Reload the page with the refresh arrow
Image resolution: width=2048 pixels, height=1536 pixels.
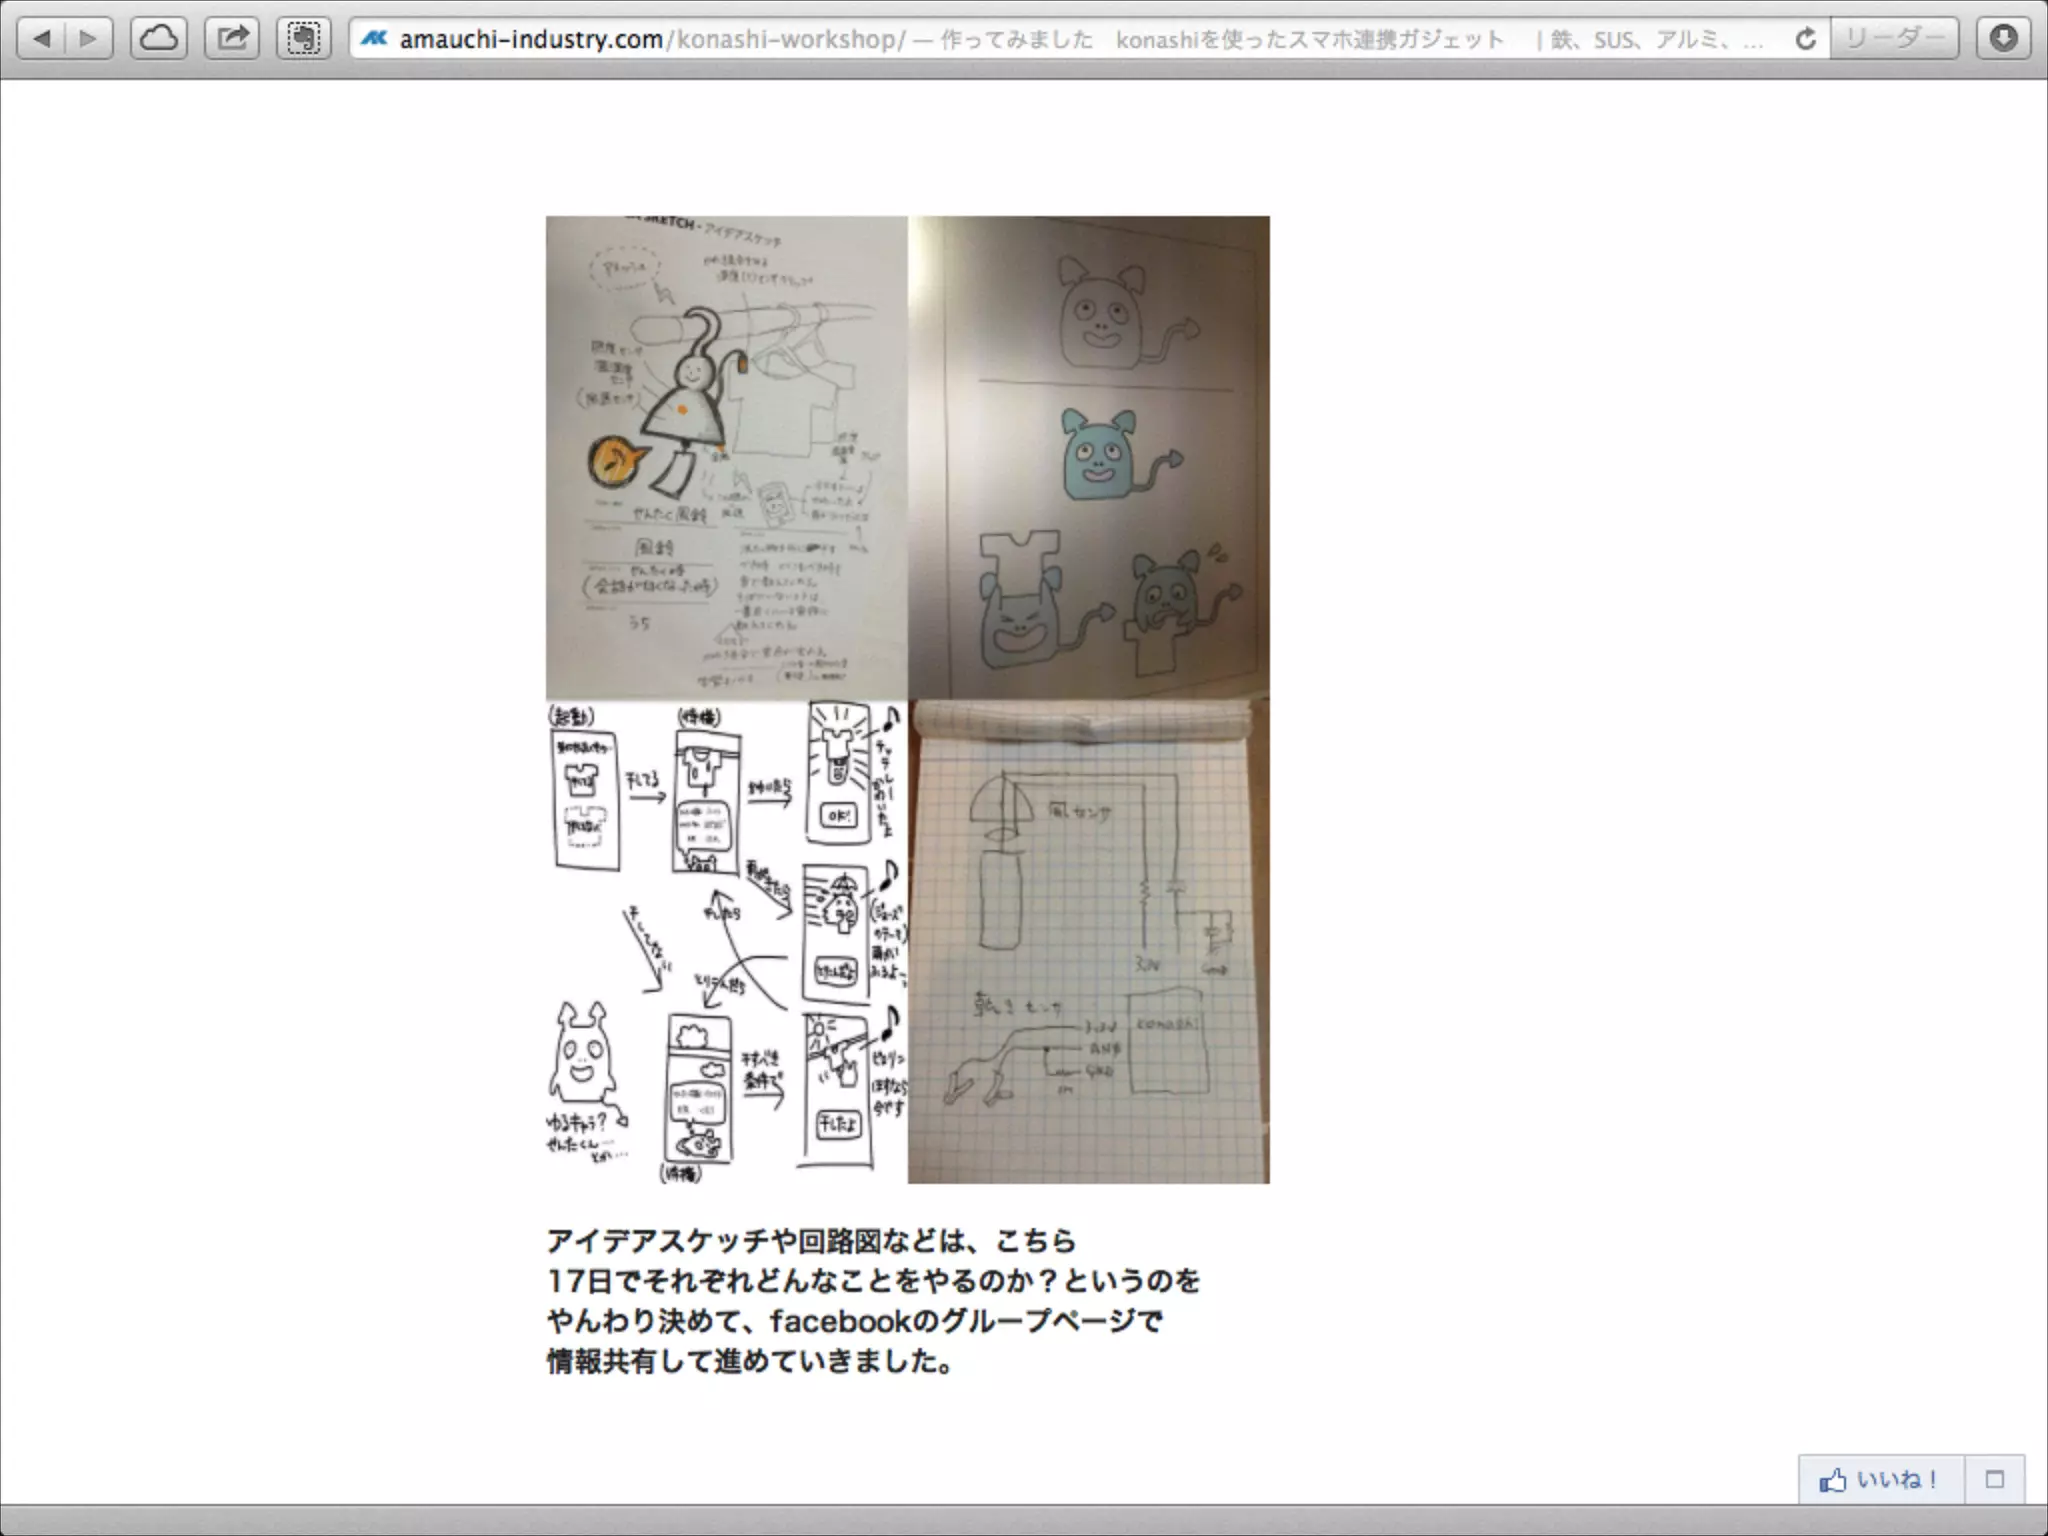pyautogui.click(x=1805, y=39)
